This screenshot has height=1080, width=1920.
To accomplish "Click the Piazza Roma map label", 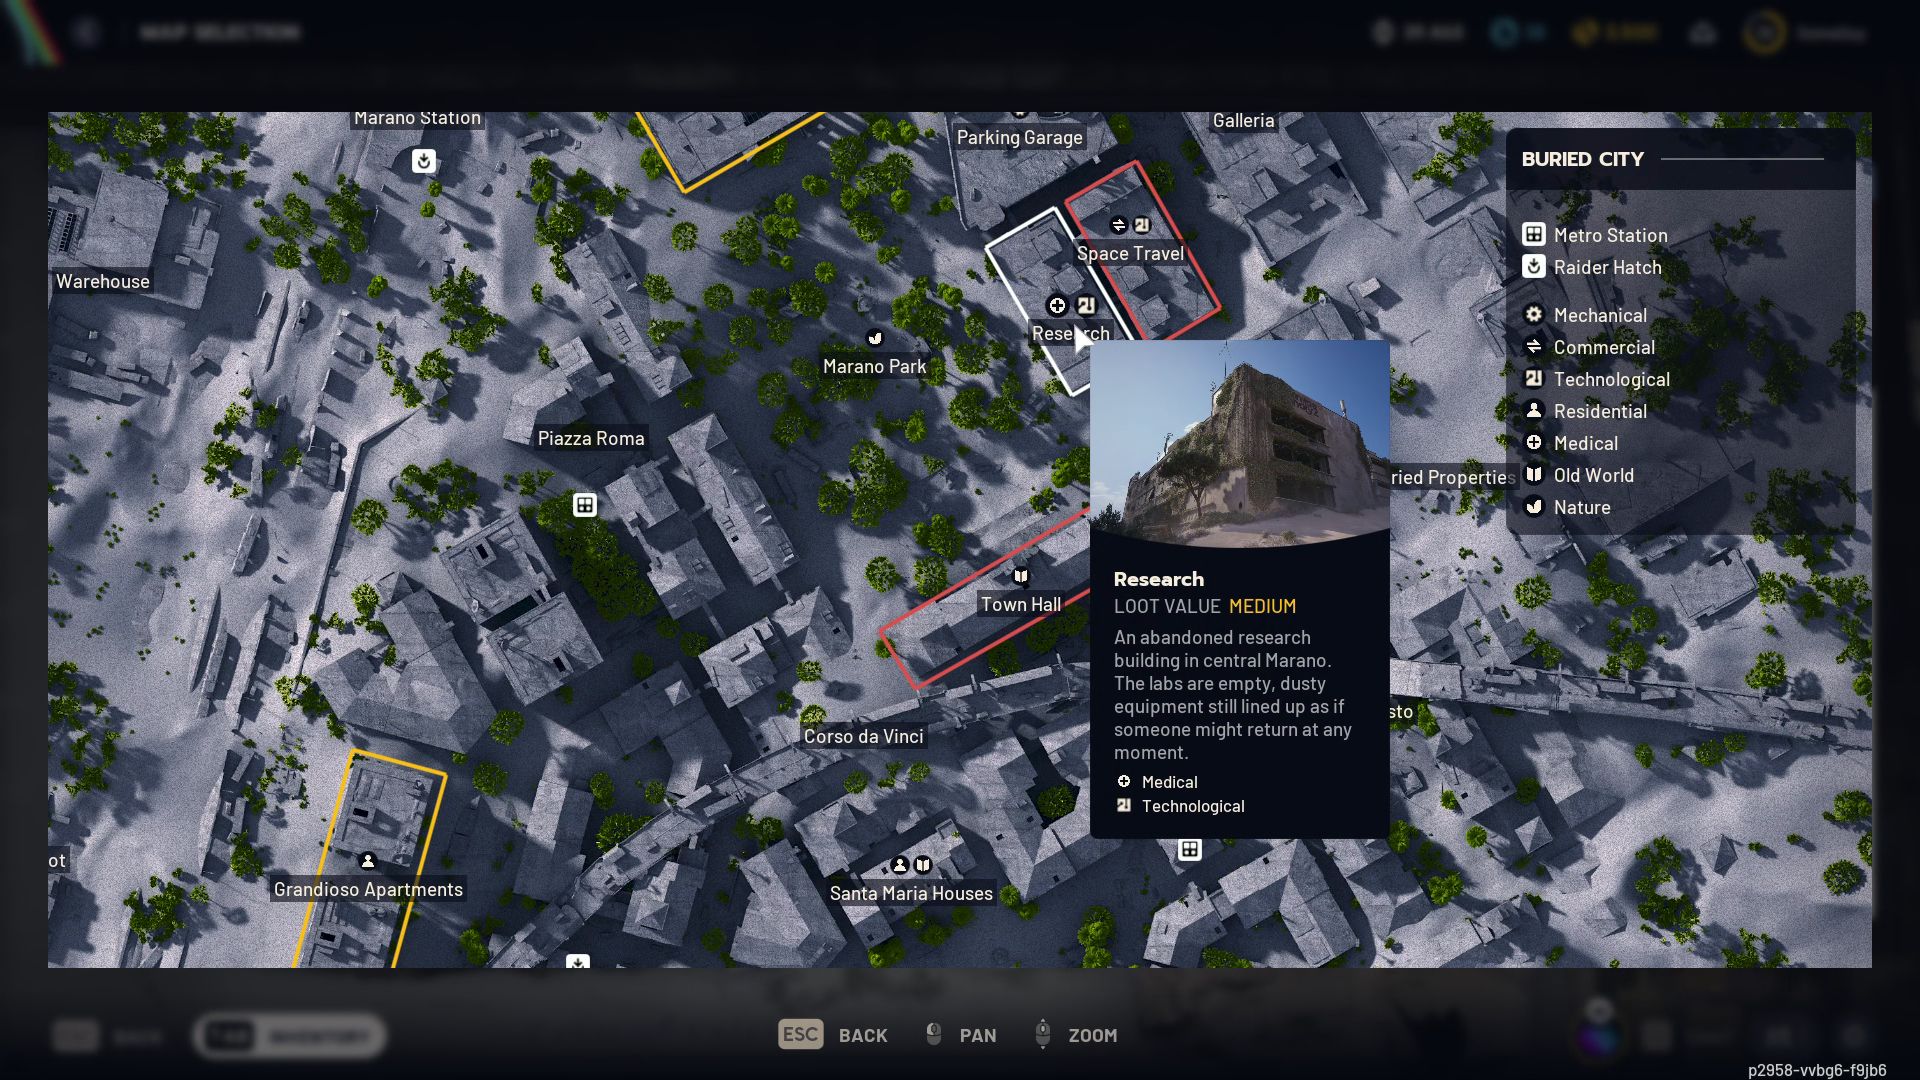I will pyautogui.click(x=591, y=438).
